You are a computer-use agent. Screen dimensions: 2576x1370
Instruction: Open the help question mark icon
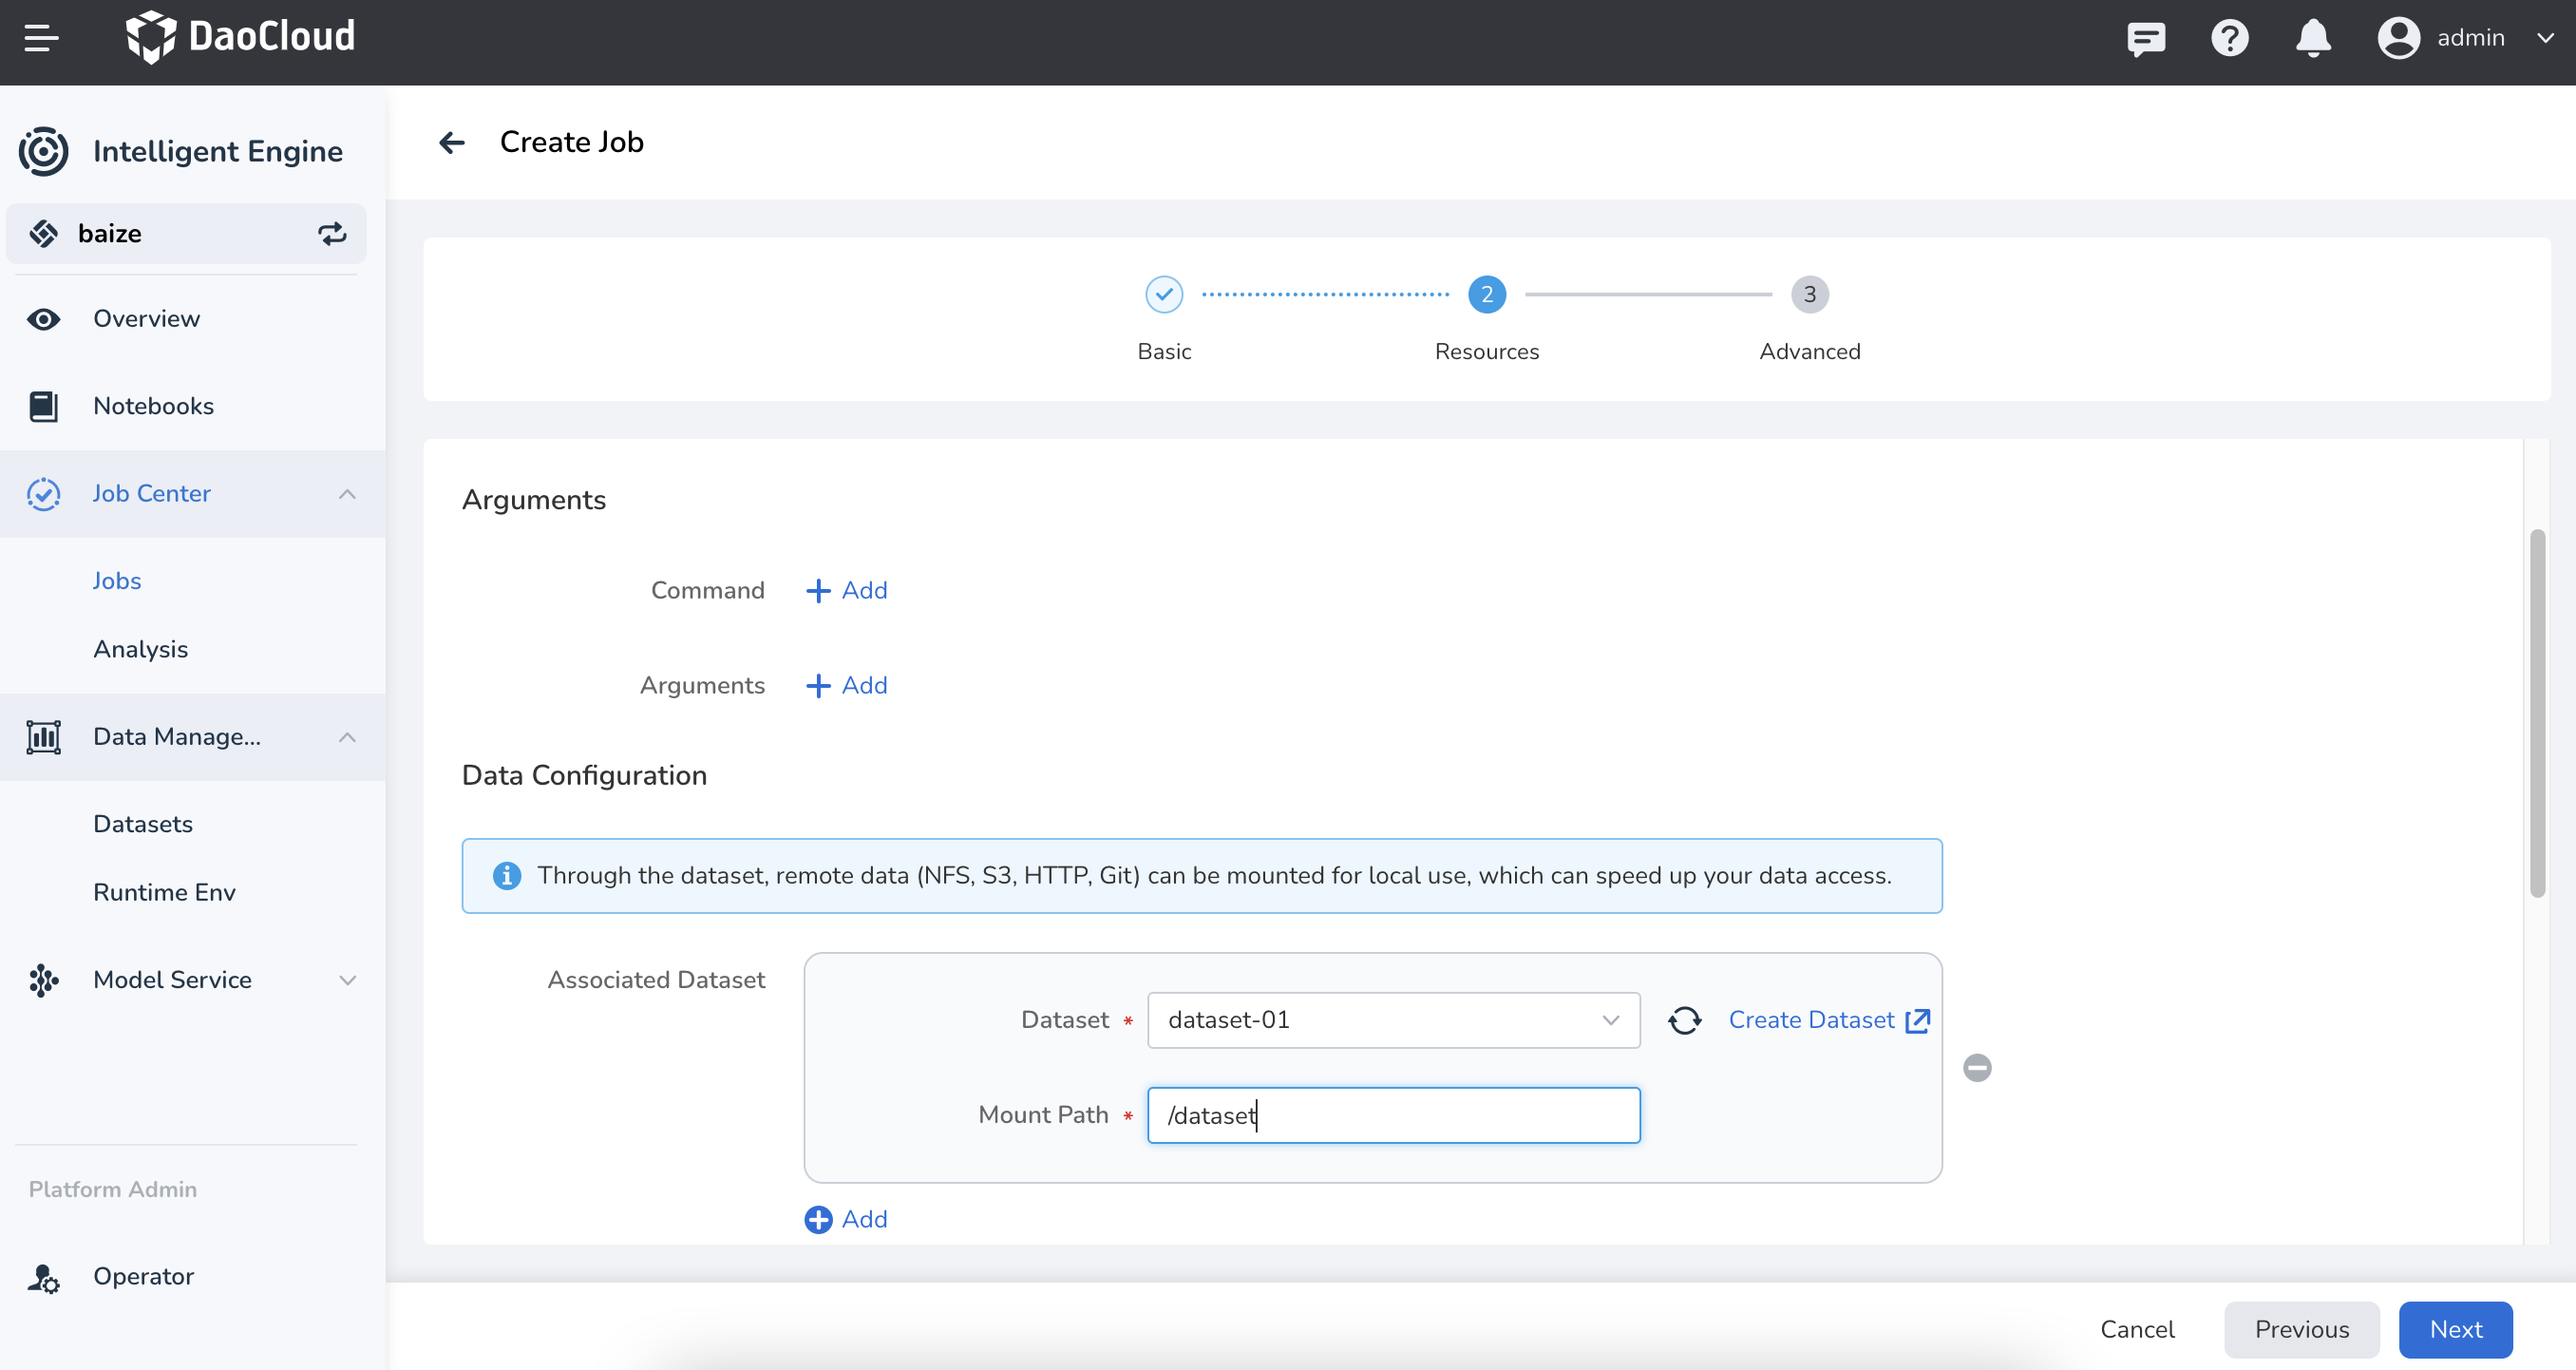pyautogui.click(x=2229, y=38)
